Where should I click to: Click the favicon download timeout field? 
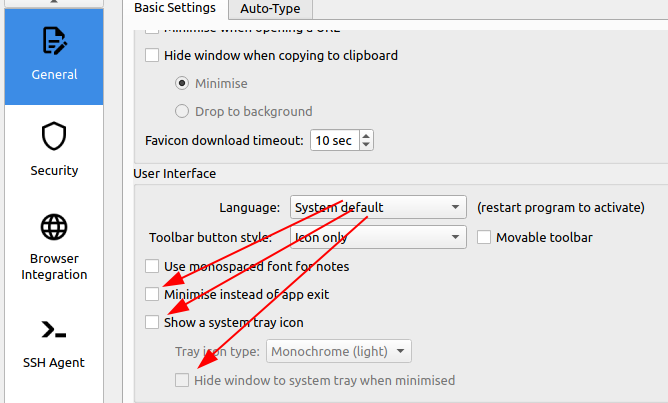click(x=334, y=141)
